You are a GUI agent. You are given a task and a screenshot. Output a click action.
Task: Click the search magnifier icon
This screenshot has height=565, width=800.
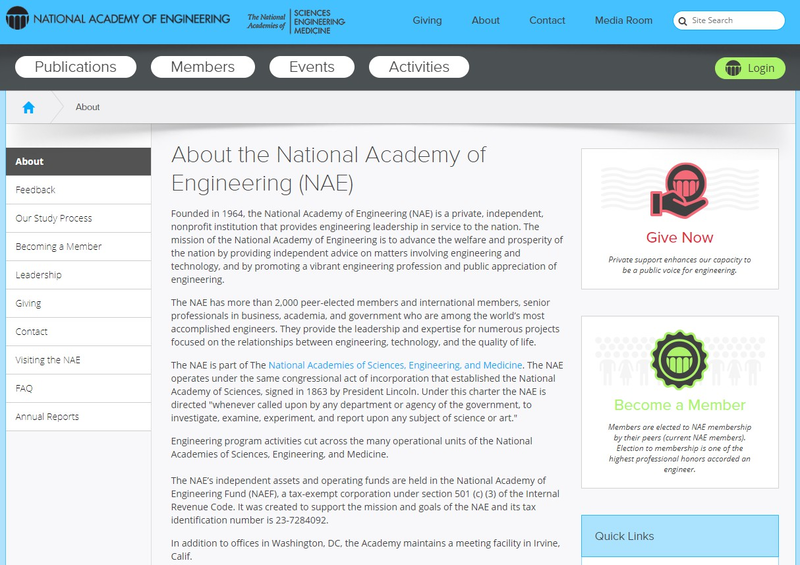pos(683,21)
